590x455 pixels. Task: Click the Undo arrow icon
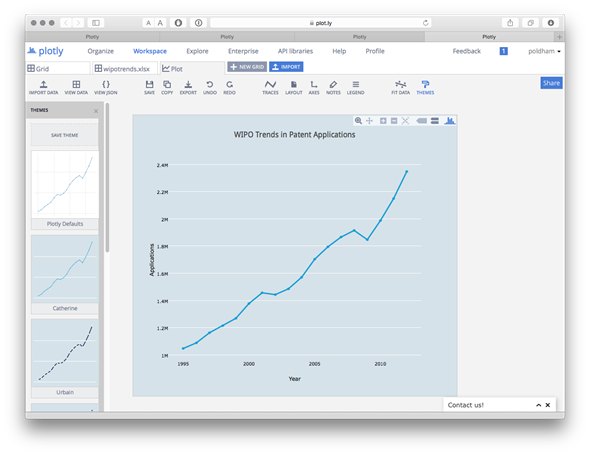tap(210, 87)
